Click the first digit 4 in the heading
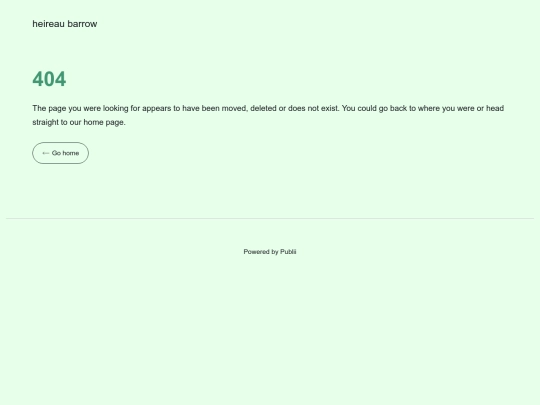Viewport: 540px width, 405px height. [38, 79]
